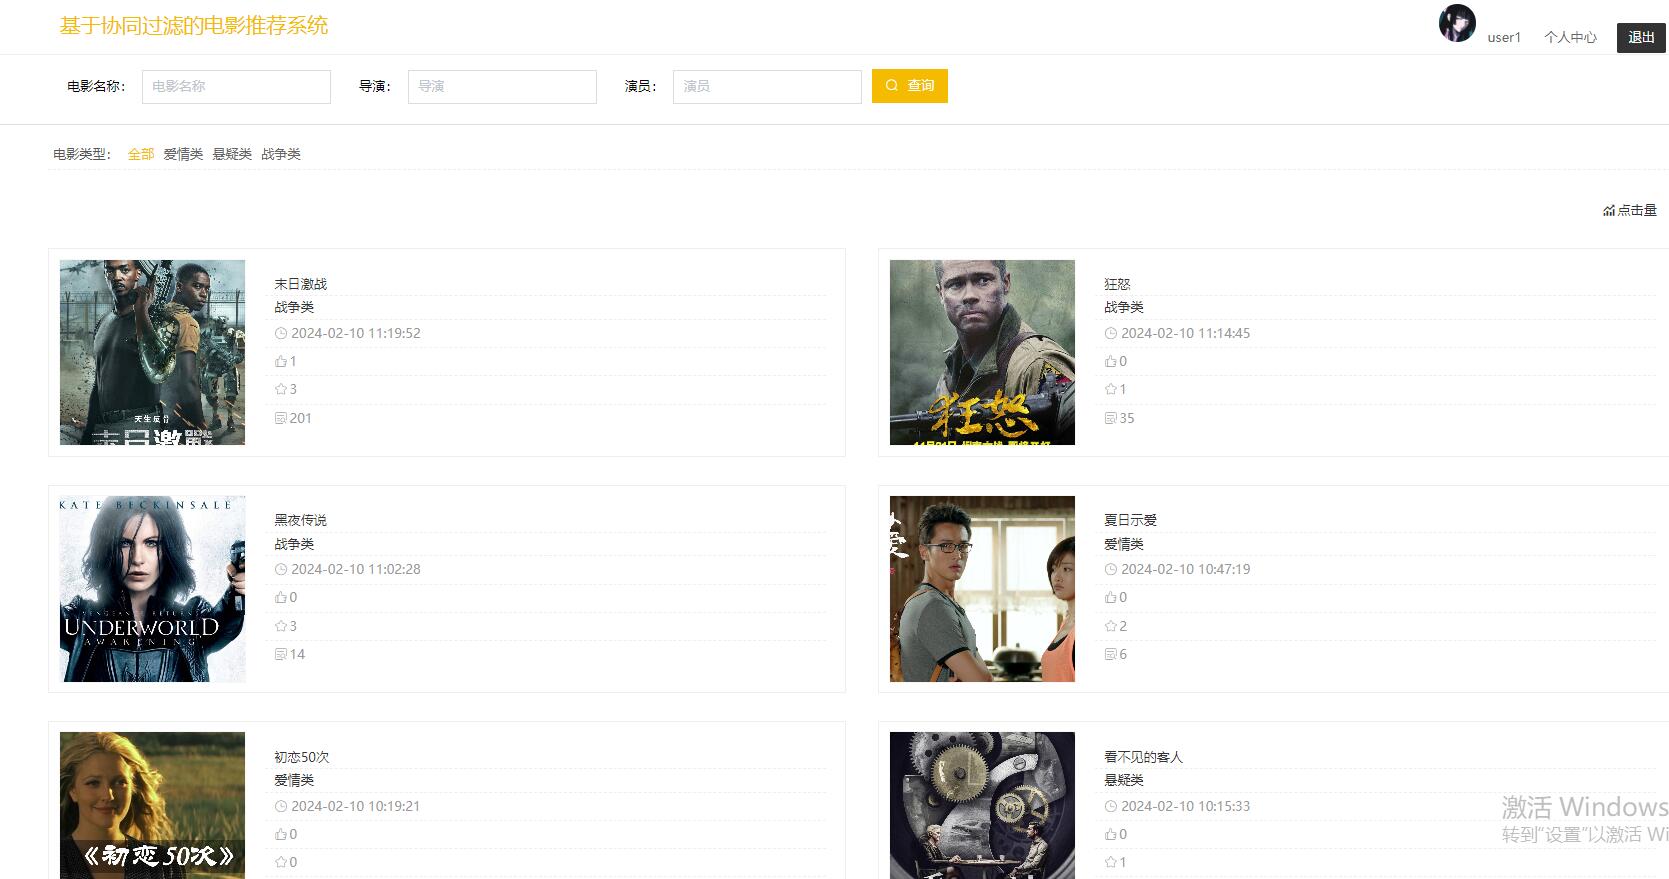Click the date 2024-02-10 11:14:45
The image size is (1669, 879).
point(1186,333)
